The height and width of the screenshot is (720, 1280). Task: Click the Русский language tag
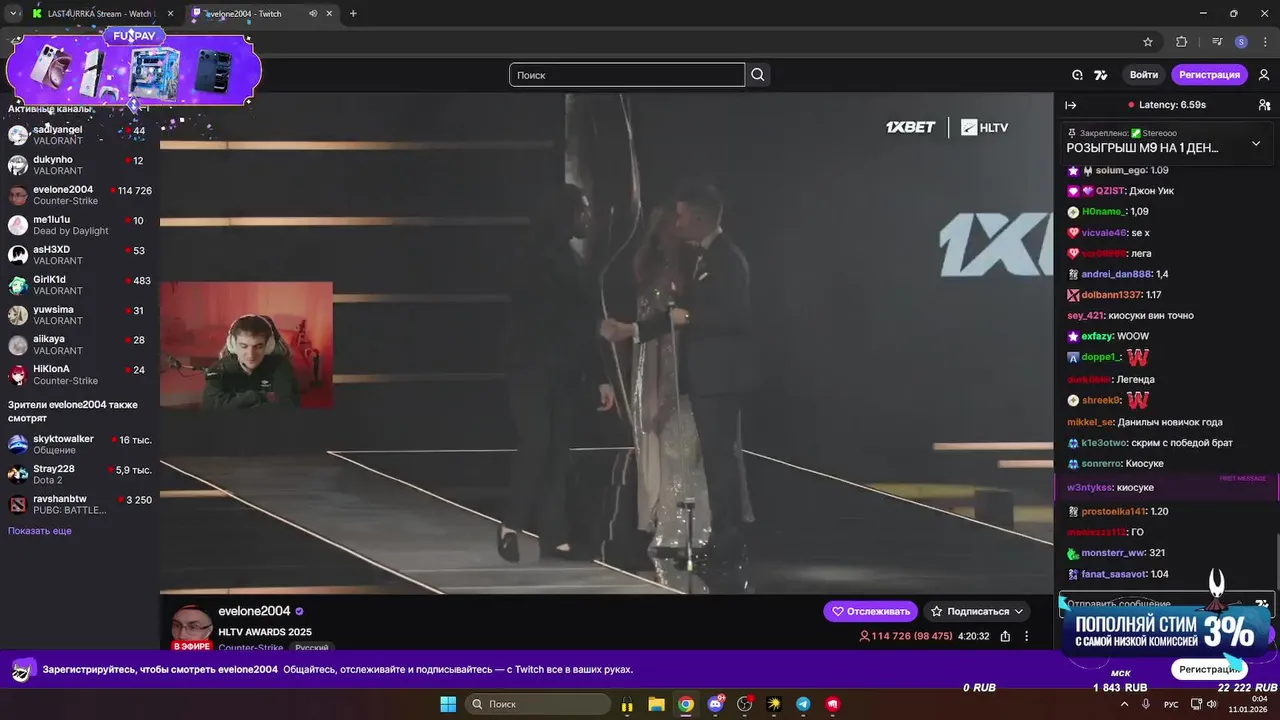[312, 648]
